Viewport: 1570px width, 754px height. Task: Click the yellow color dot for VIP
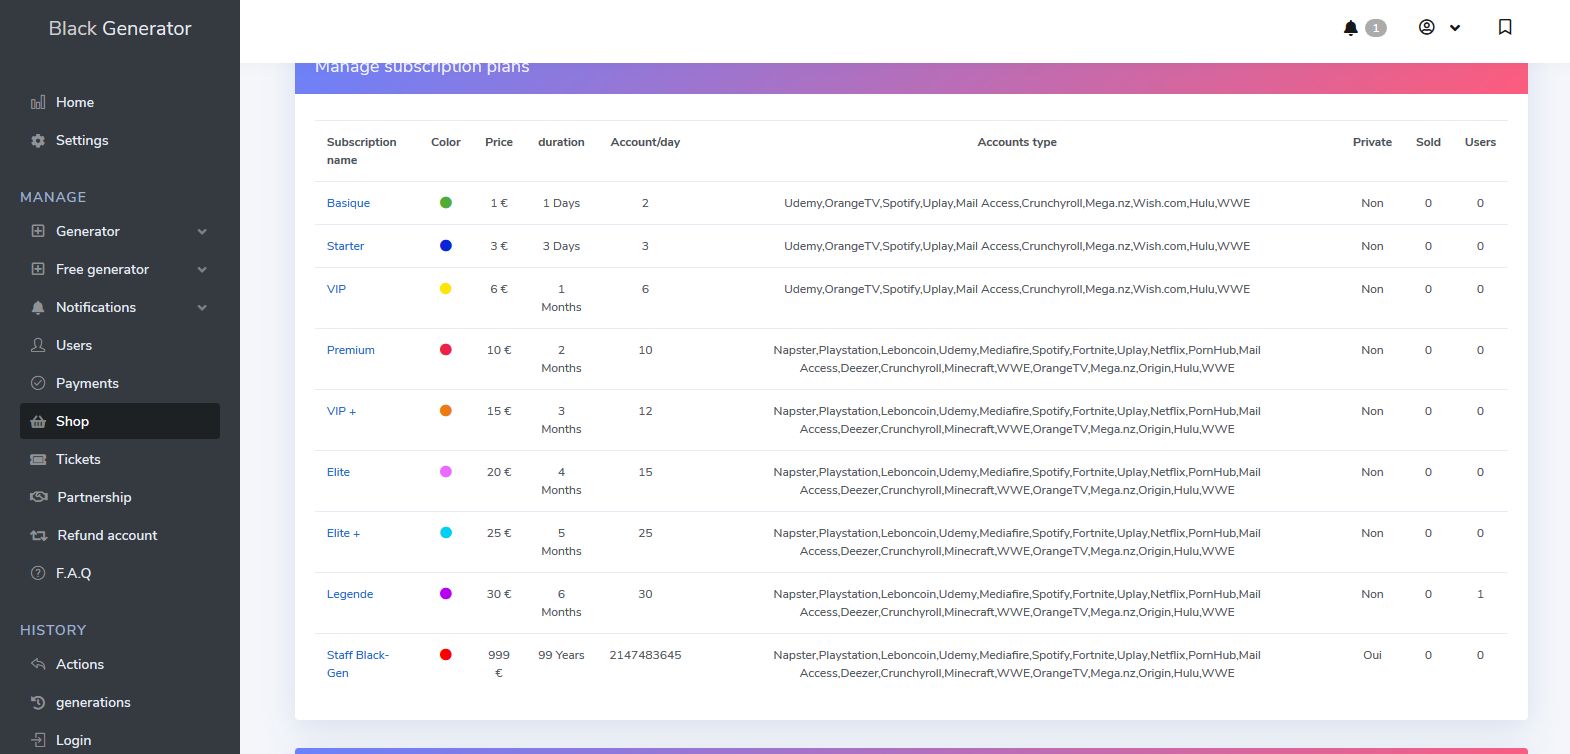446,289
